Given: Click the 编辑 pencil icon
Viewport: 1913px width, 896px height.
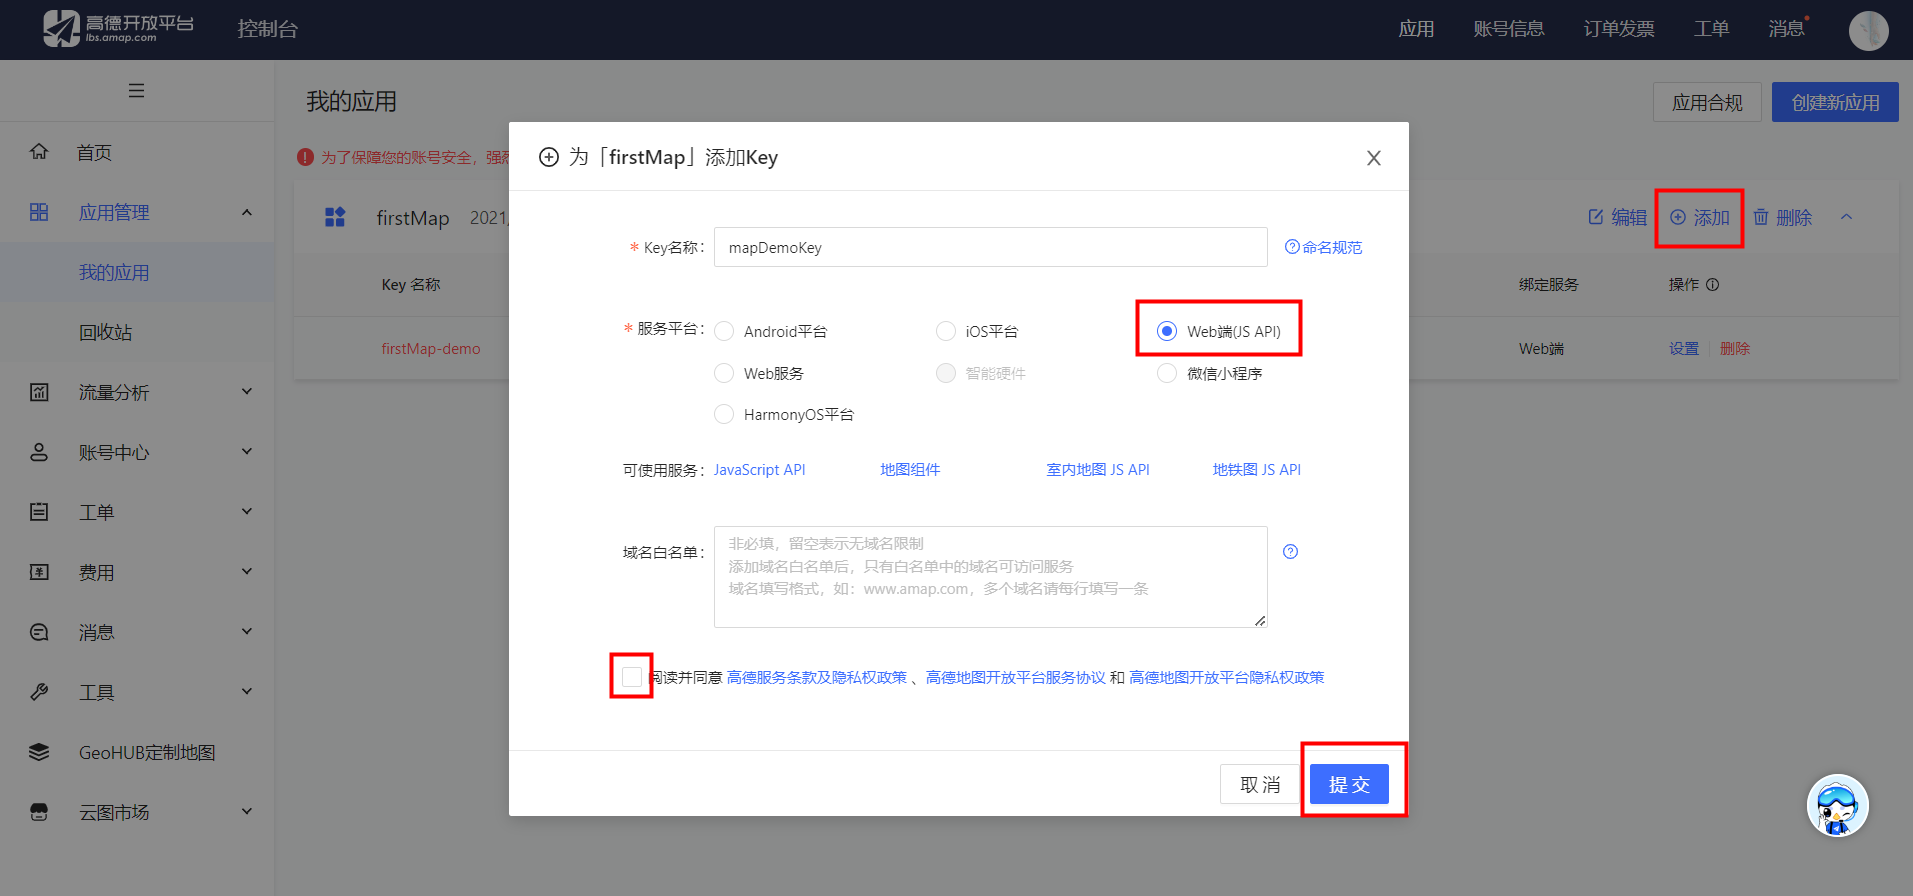Looking at the screenshot, I should (x=1596, y=217).
